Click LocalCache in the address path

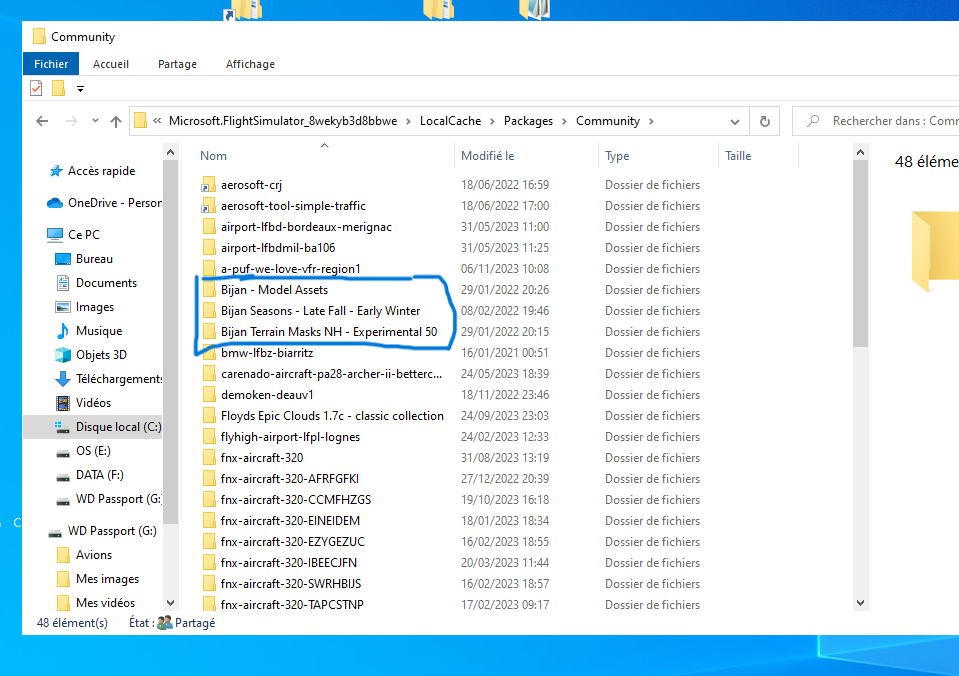450,121
